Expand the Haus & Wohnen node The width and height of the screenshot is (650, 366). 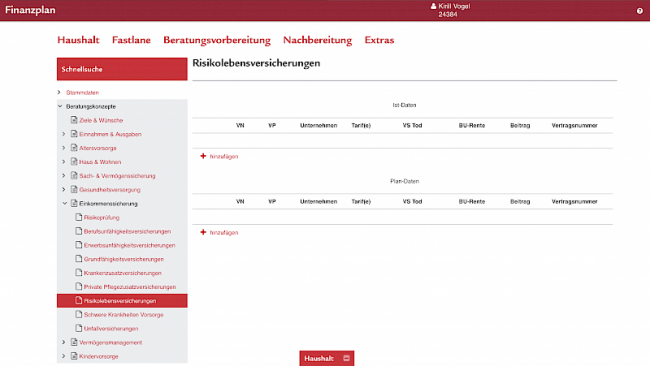tap(64, 162)
